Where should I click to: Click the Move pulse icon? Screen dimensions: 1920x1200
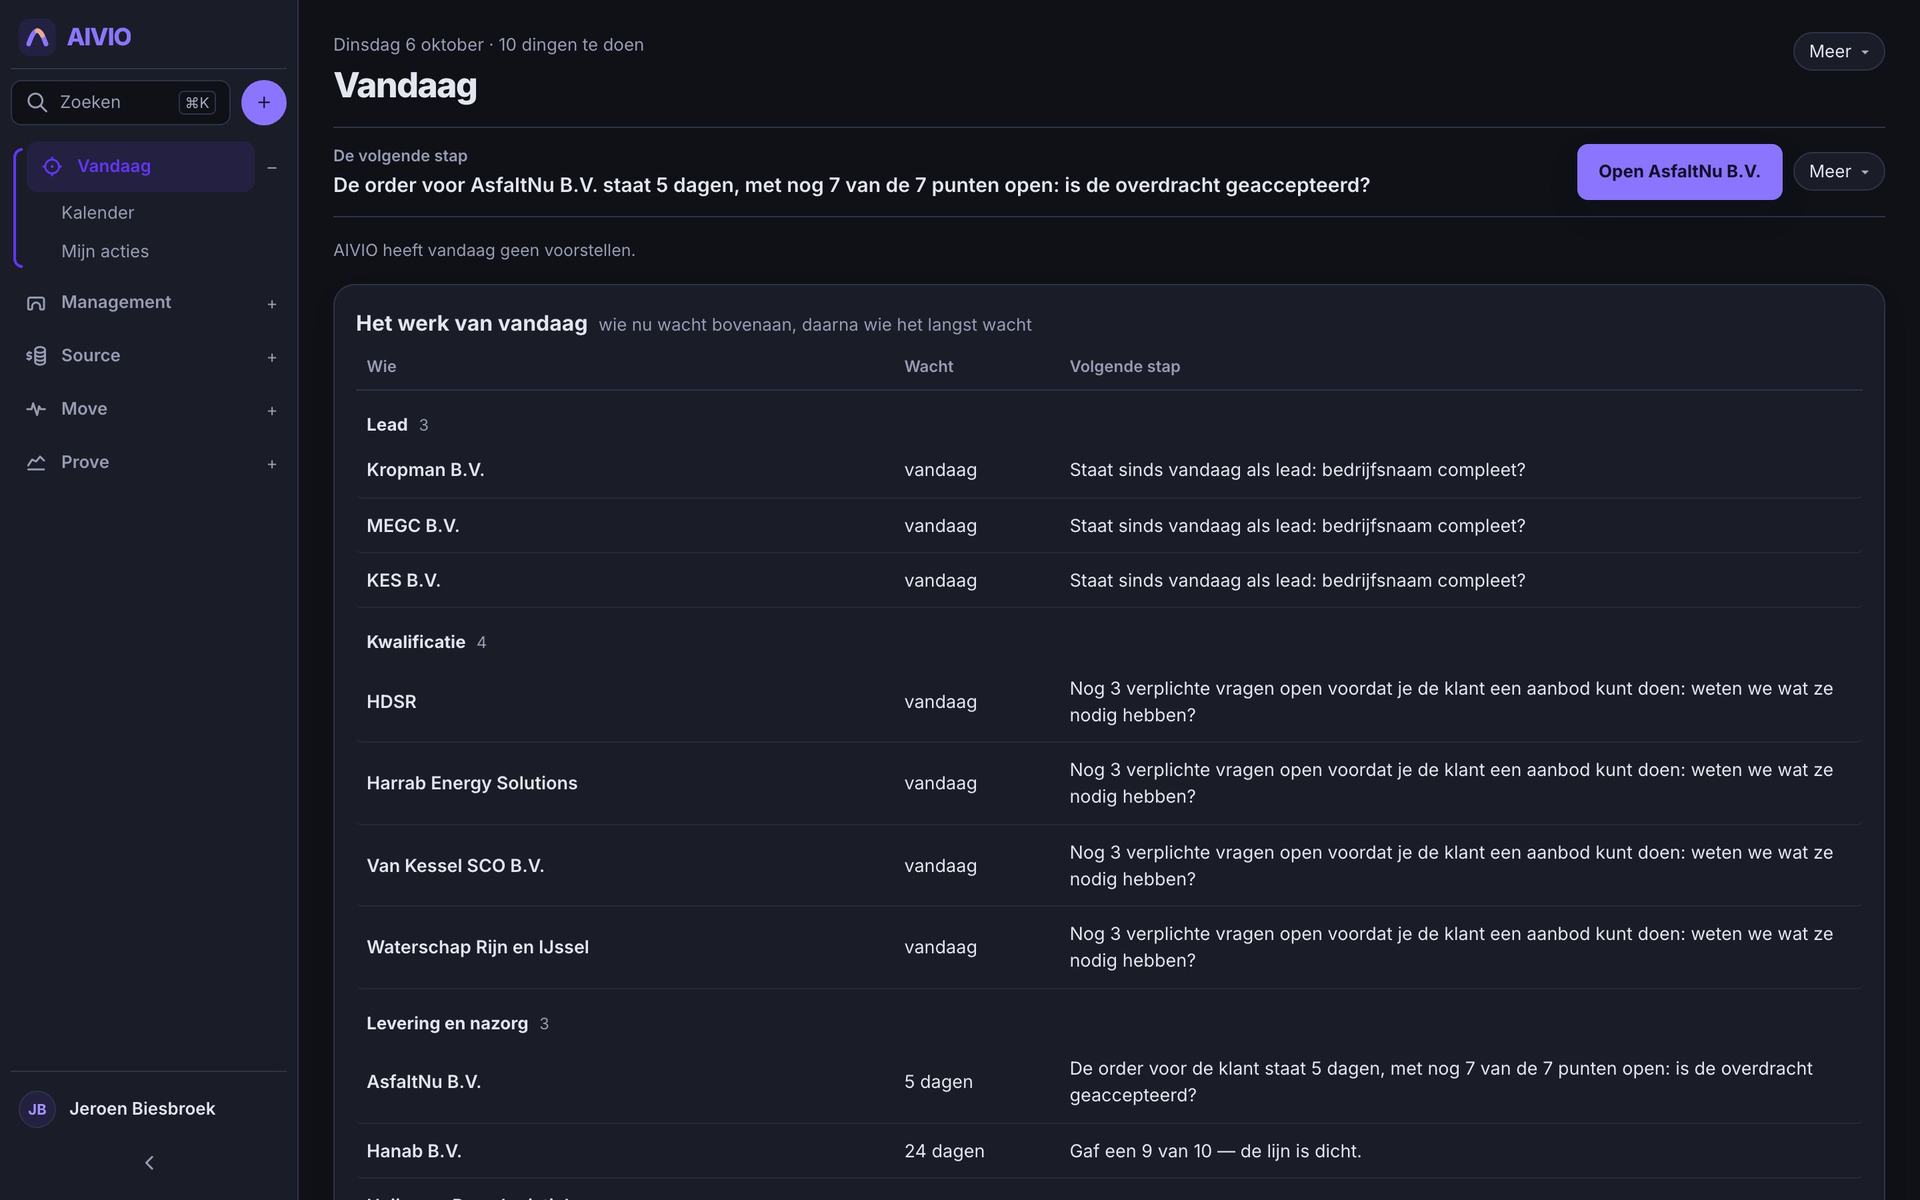point(36,409)
